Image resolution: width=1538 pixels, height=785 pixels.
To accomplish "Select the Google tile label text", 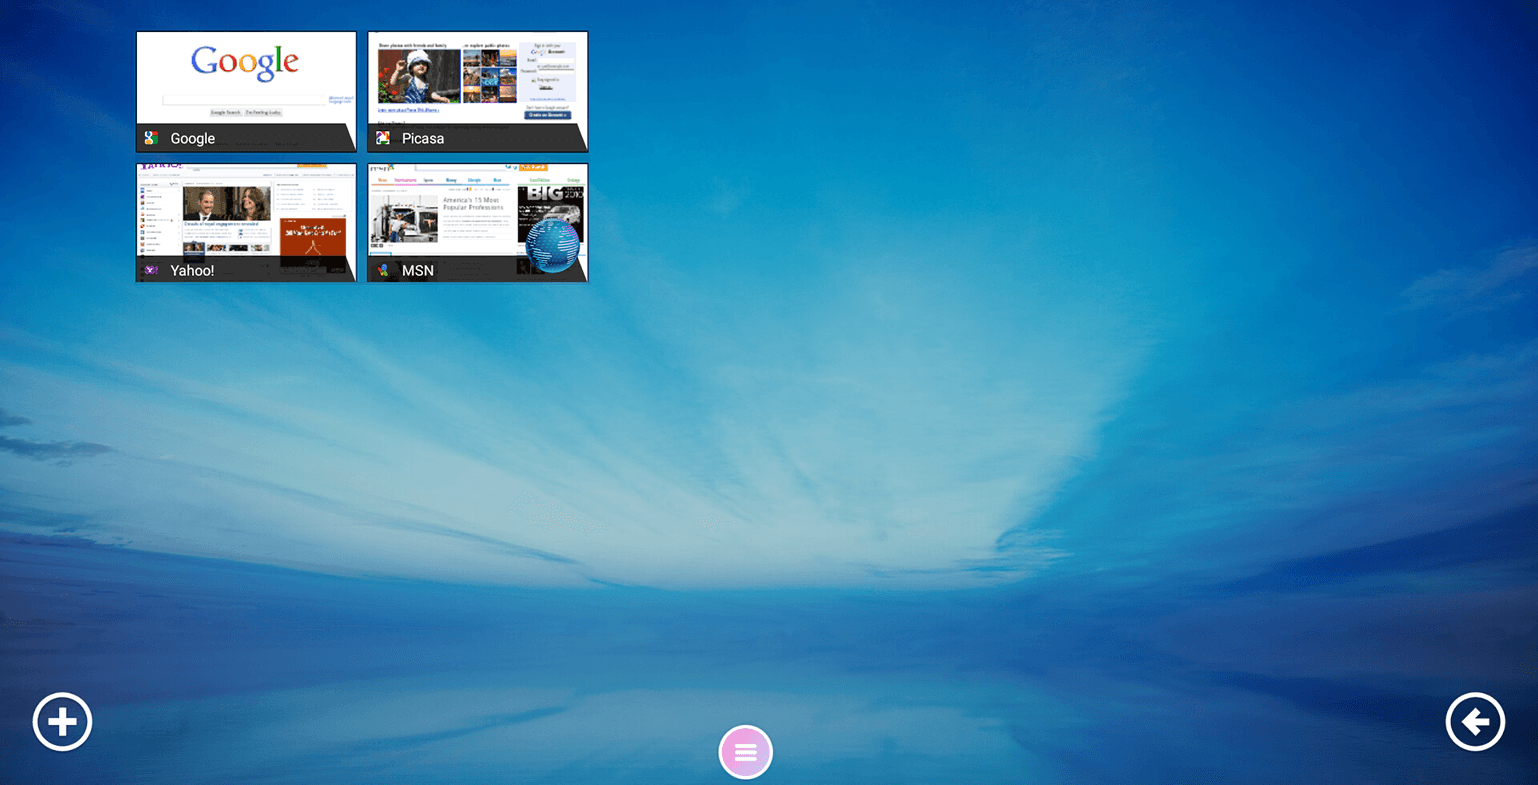I will click(192, 138).
